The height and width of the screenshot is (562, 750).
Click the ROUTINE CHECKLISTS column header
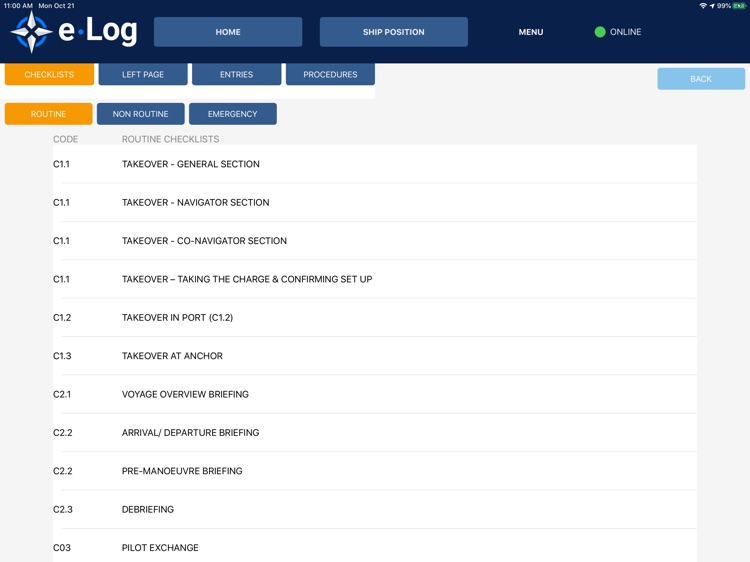click(170, 139)
